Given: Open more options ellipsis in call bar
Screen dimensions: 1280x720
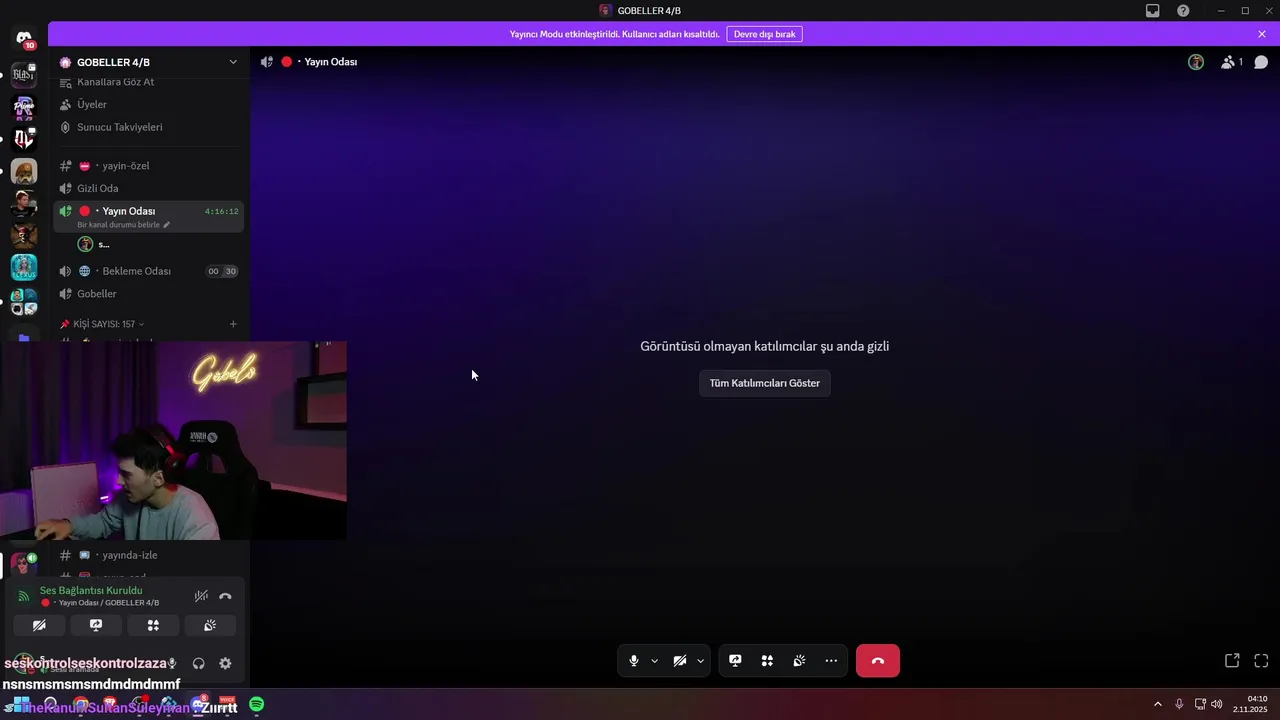Looking at the screenshot, I should click(x=831, y=661).
